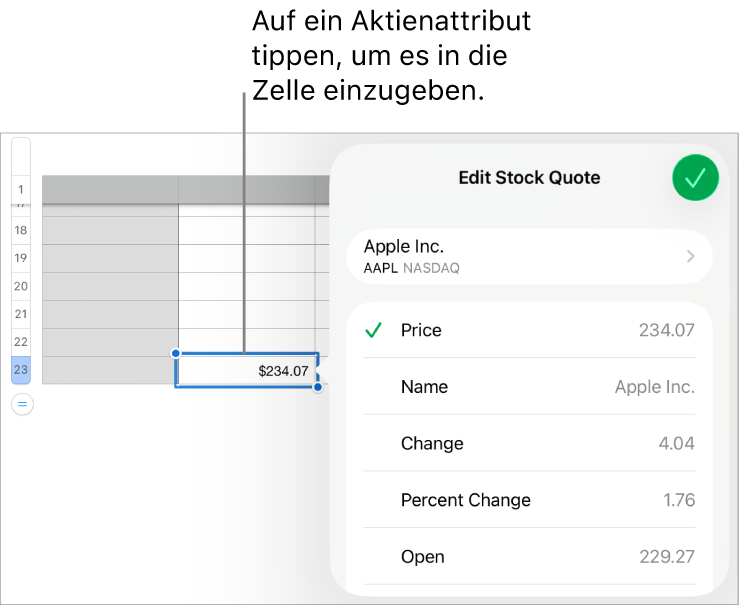Click frozen header row 1 label
This screenshot has width=740, height=606.
(21, 189)
